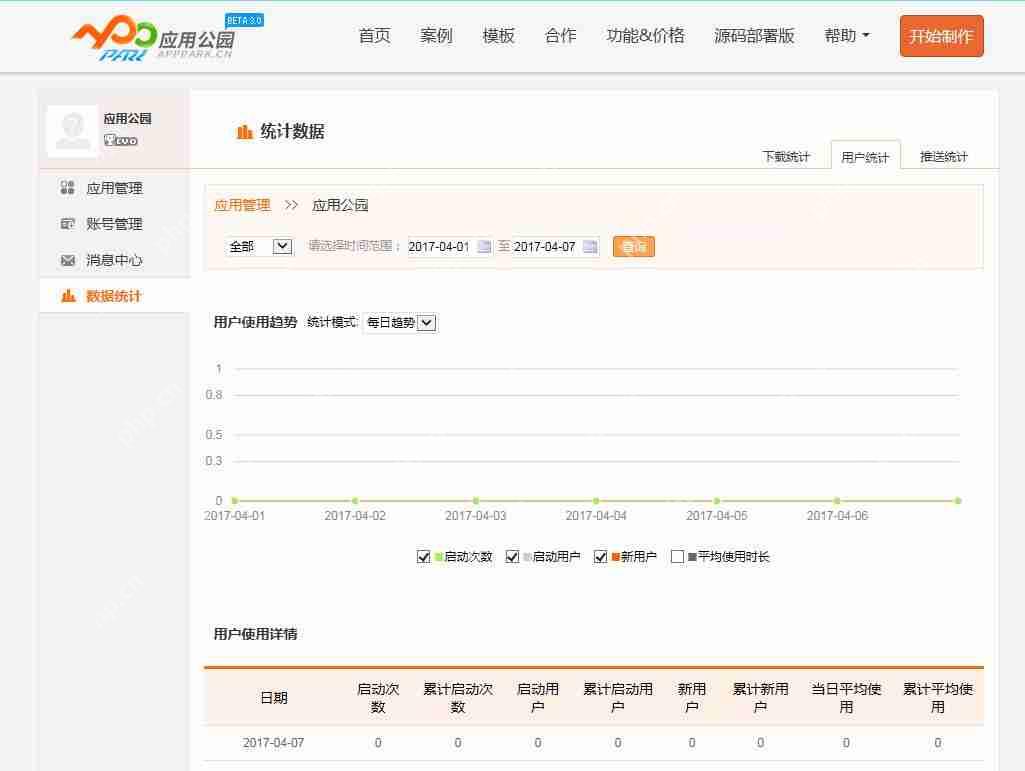Click the start date input showing 2017-04-01
The width and height of the screenshot is (1025, 771).
[440, 246]
